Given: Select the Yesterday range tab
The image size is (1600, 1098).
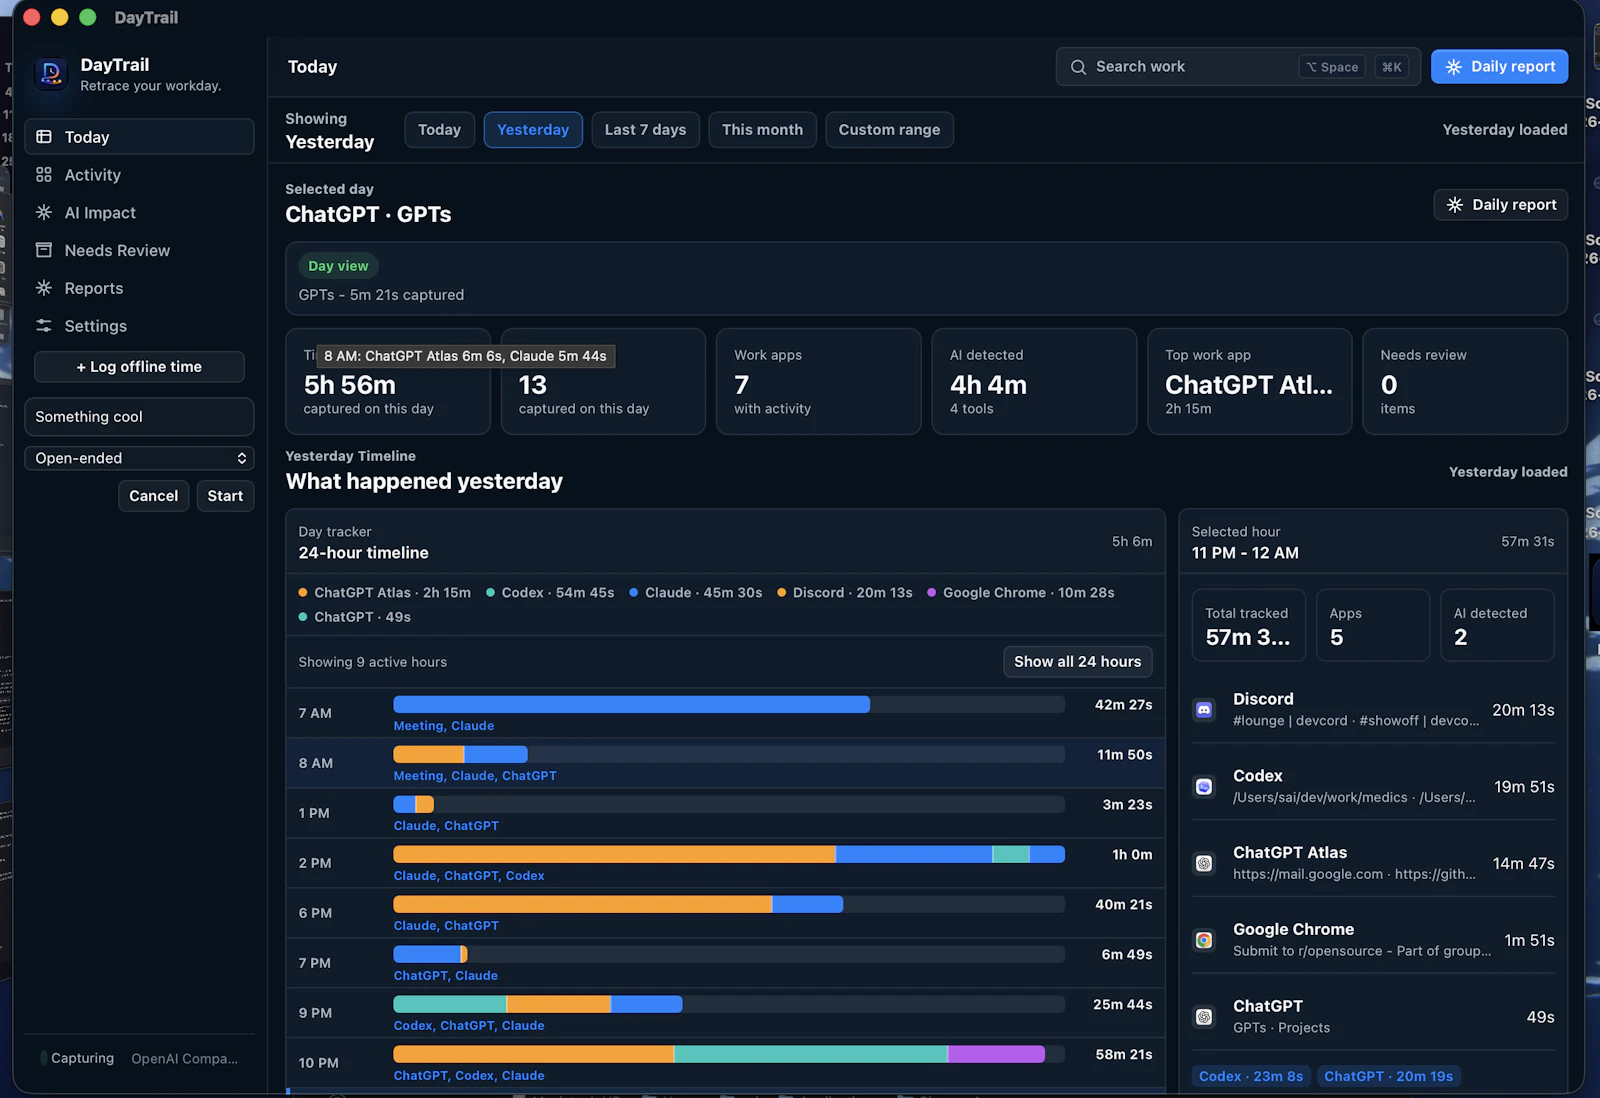Looking at the screenshot, I should coord(533,130).
